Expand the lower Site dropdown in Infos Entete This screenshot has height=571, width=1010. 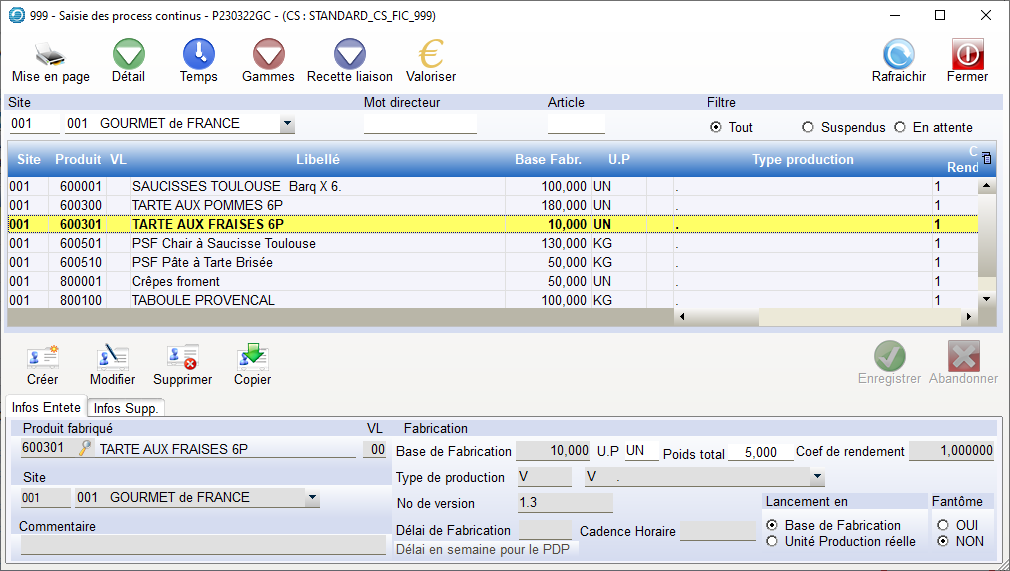pos(312,498)
